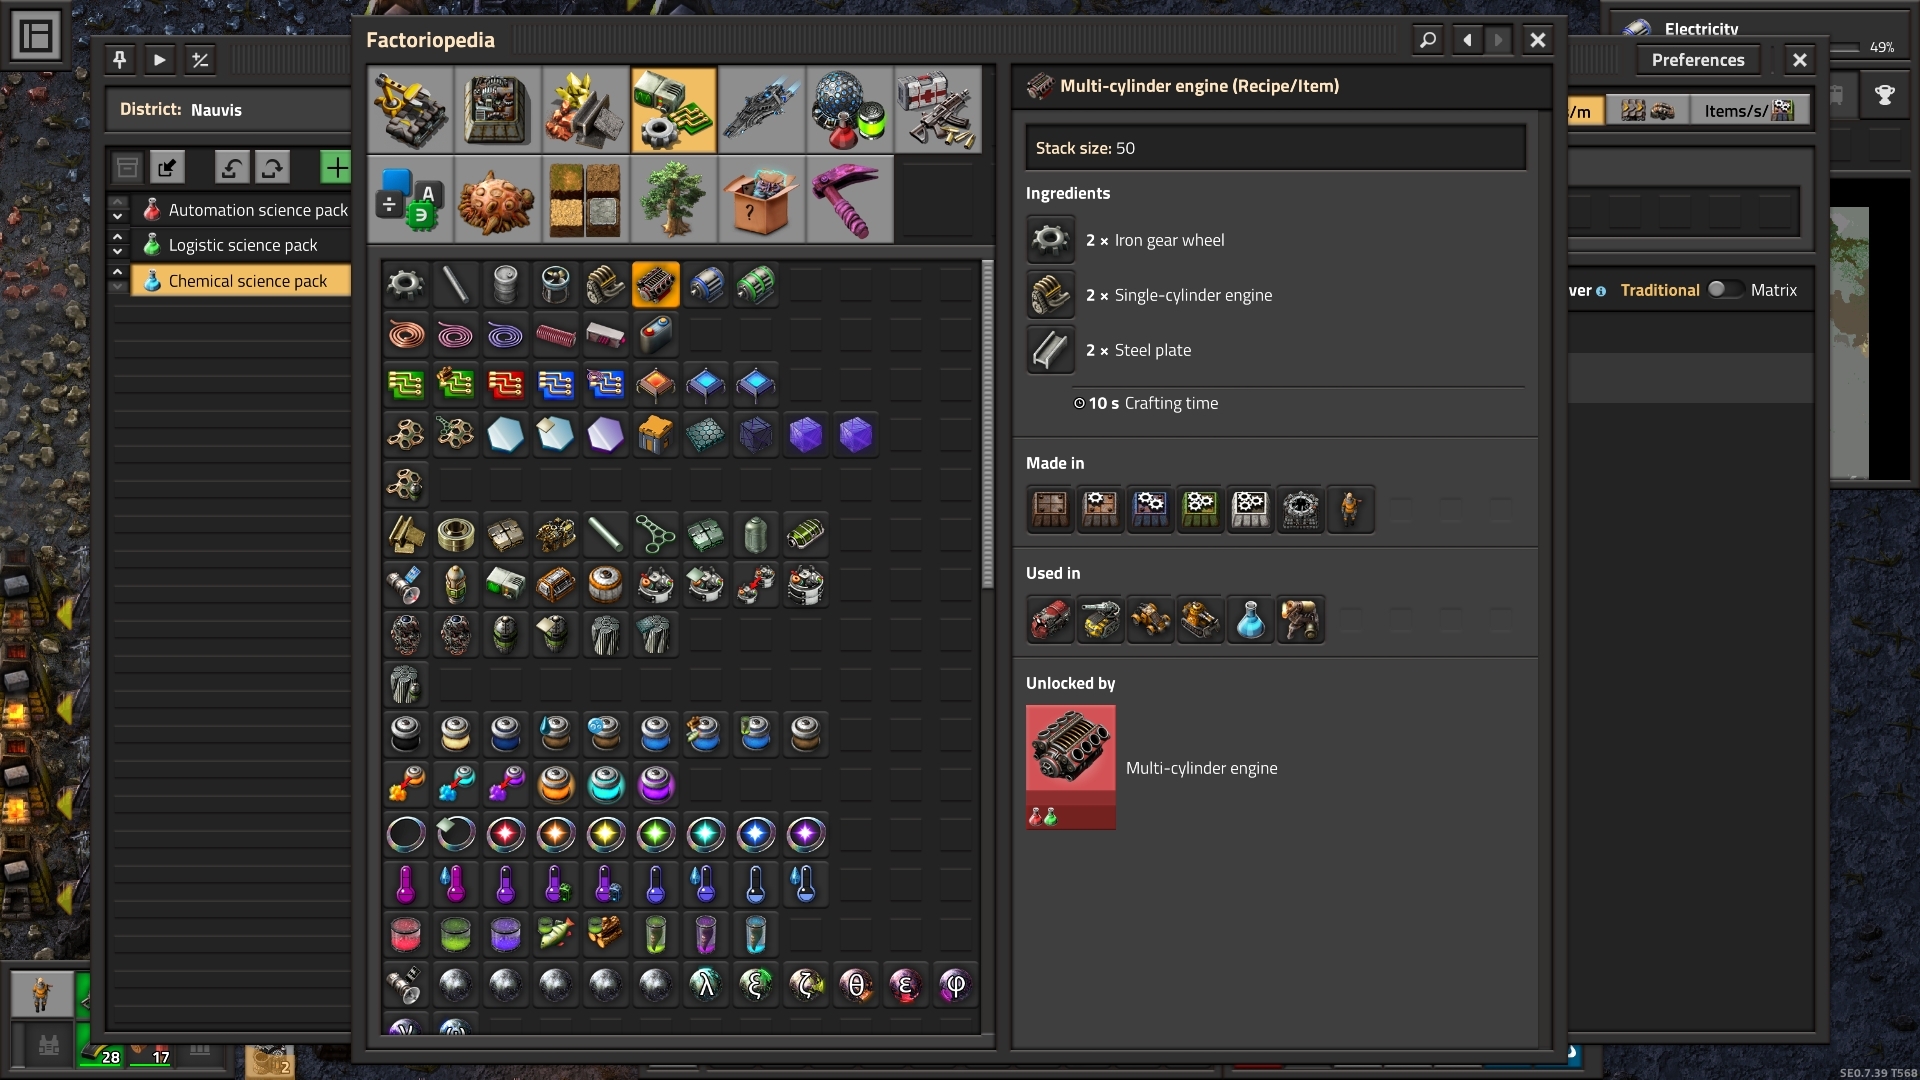The height and width of the screenshot is (1080, 1920).
Task: Add a new factory with green plus
Action: coord(335,167)
